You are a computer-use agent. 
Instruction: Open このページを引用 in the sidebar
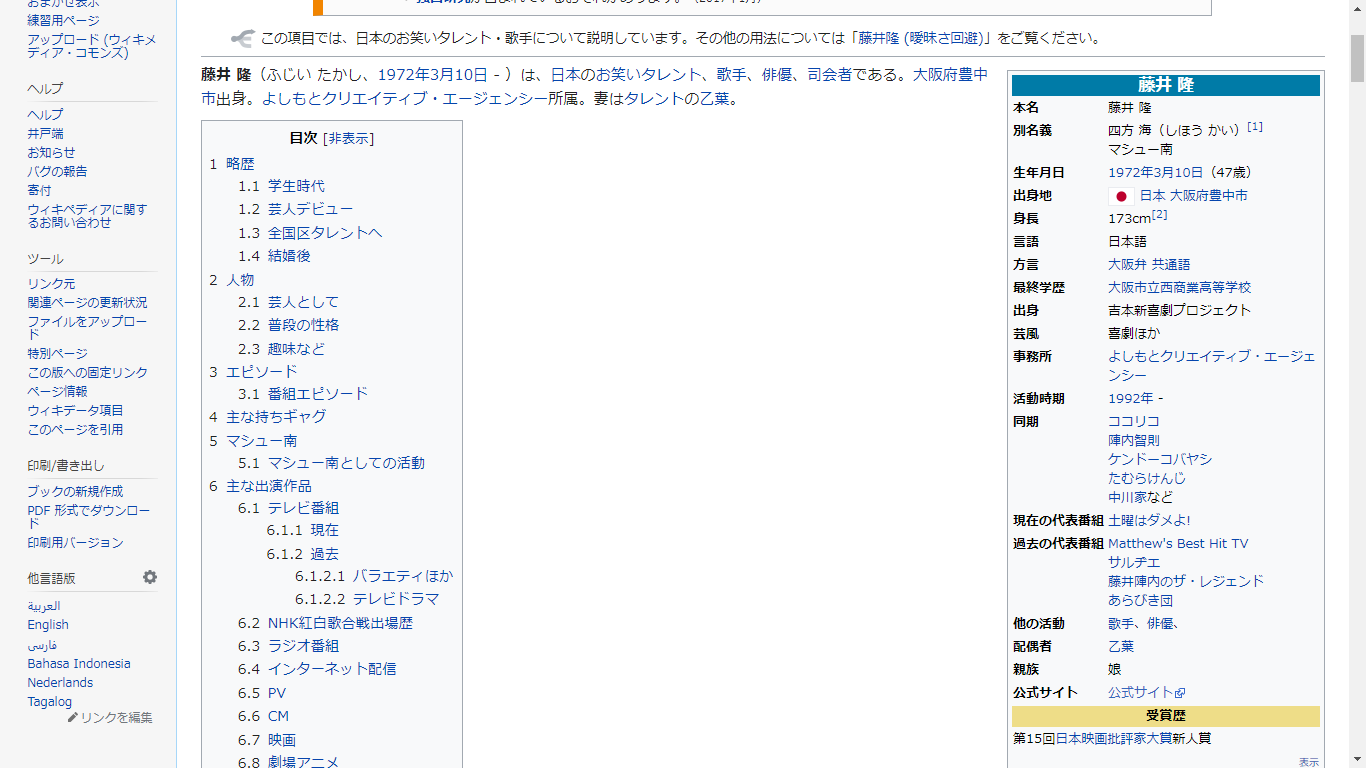coord(75,430)
